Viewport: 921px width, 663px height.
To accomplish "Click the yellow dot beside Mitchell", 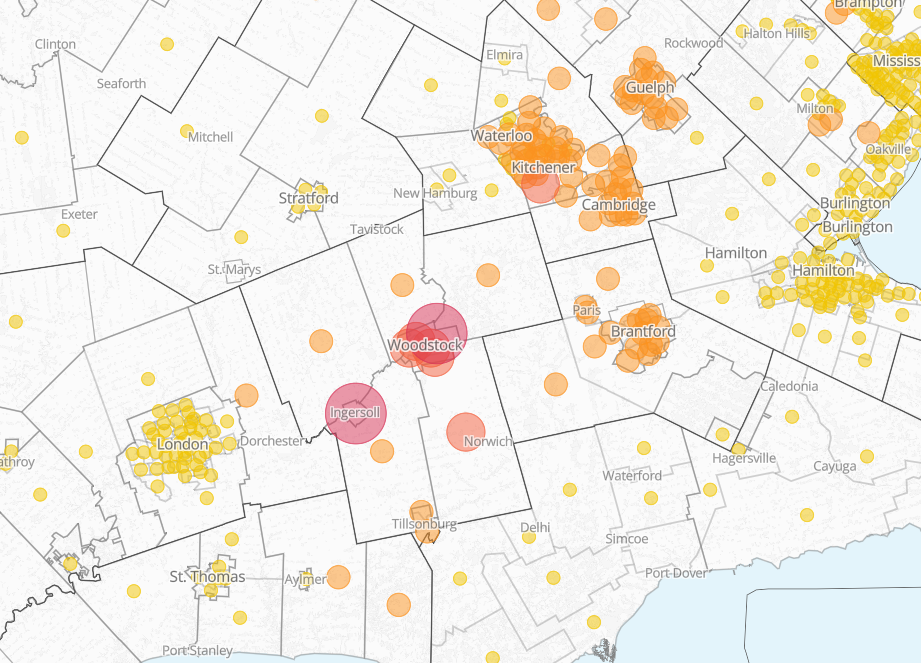I will (187, 131).
